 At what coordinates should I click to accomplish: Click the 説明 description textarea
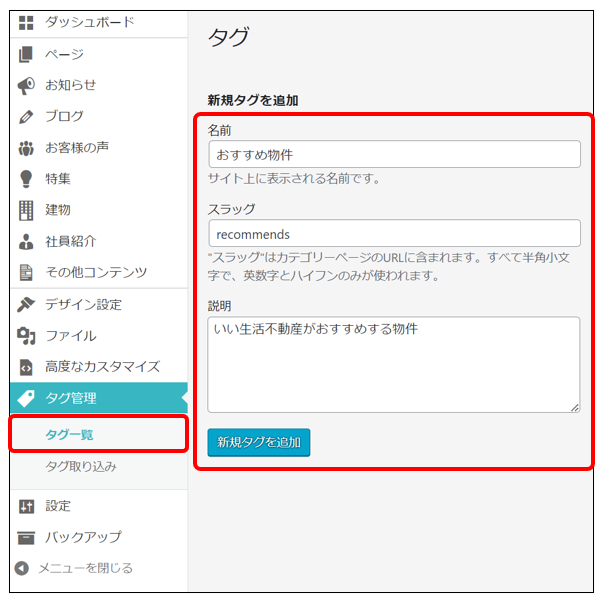coord(394,365)
